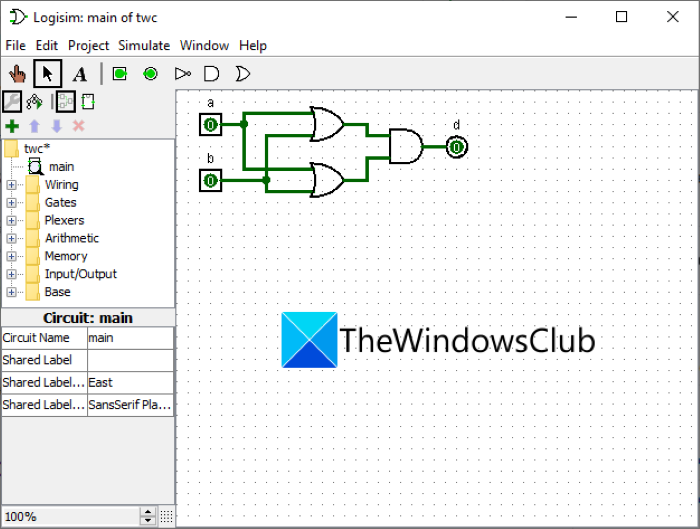This screenshot has width=700, height=529.
Task: Select the Edit arrow tool
Action: (47, 74)
